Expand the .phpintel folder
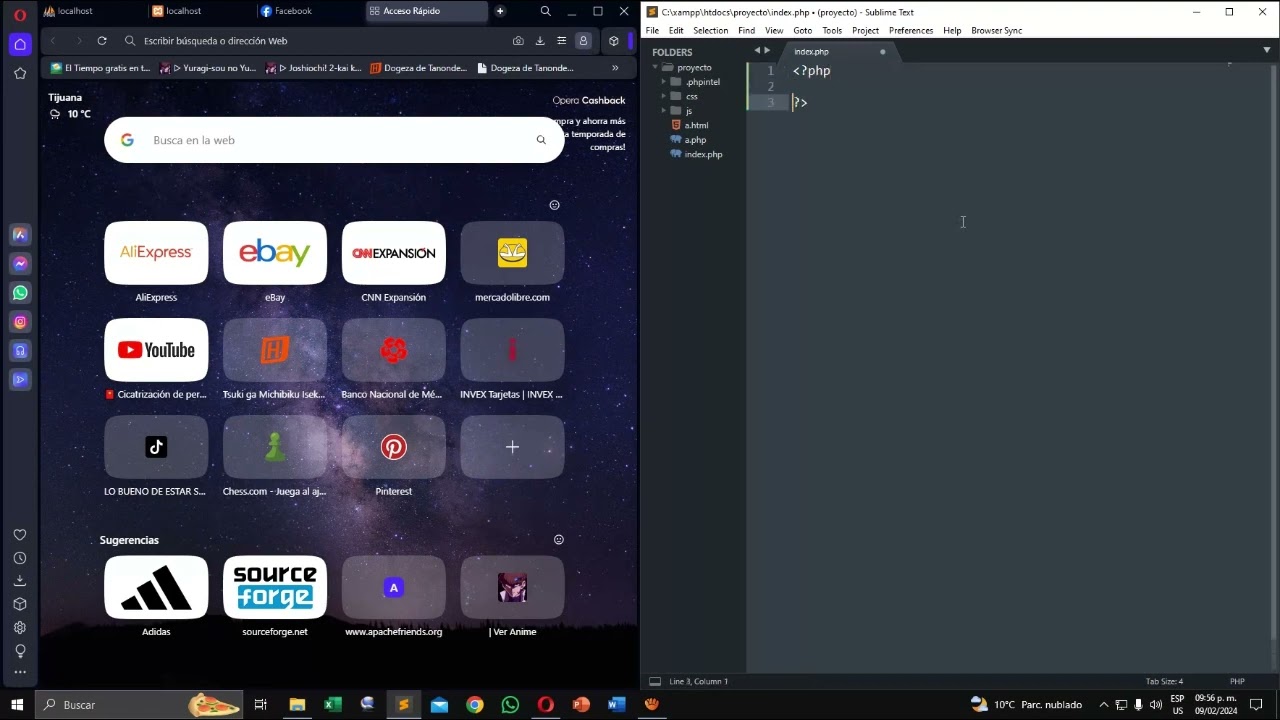Image resolution: width=1280 pixels, height=720 pixels. [x=664, y=82]
